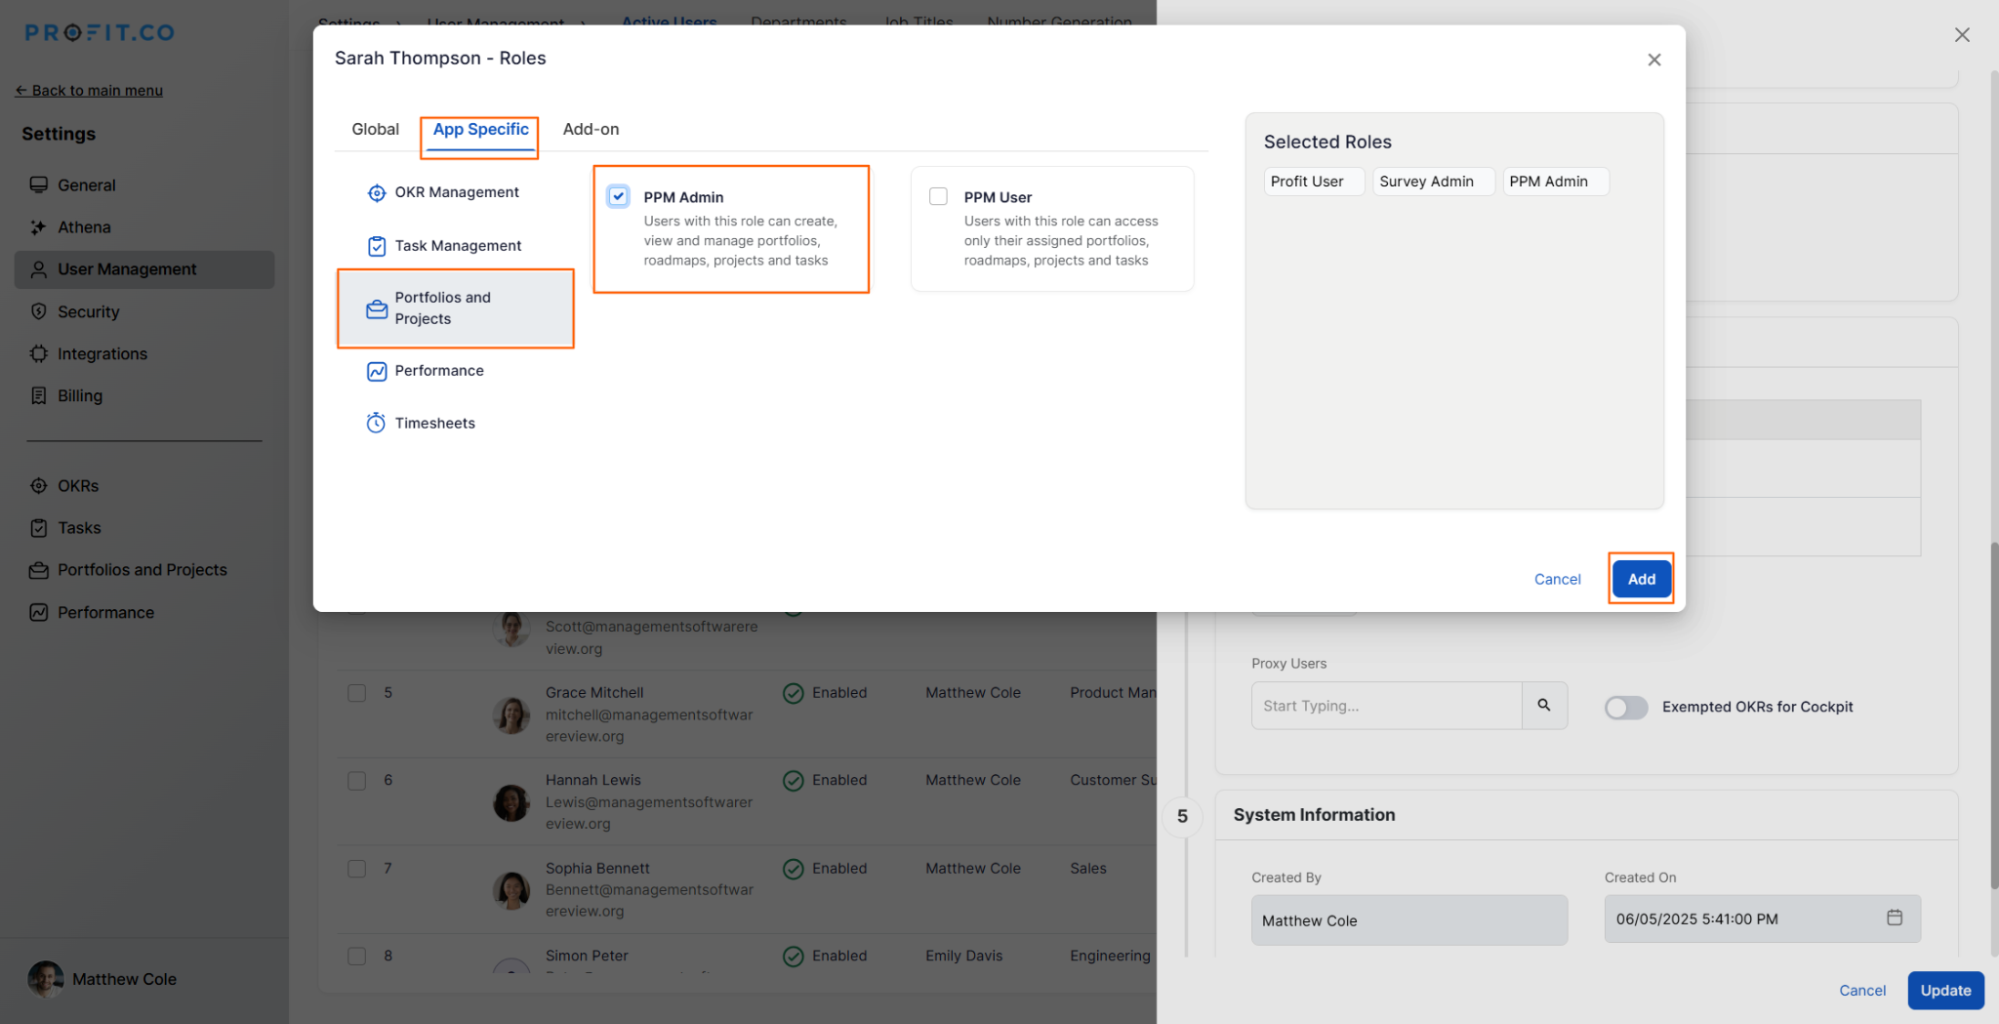Open the Created On calendar icon
The height and width of the screenshot is (1024, 1999).
tap(1894, 918)
